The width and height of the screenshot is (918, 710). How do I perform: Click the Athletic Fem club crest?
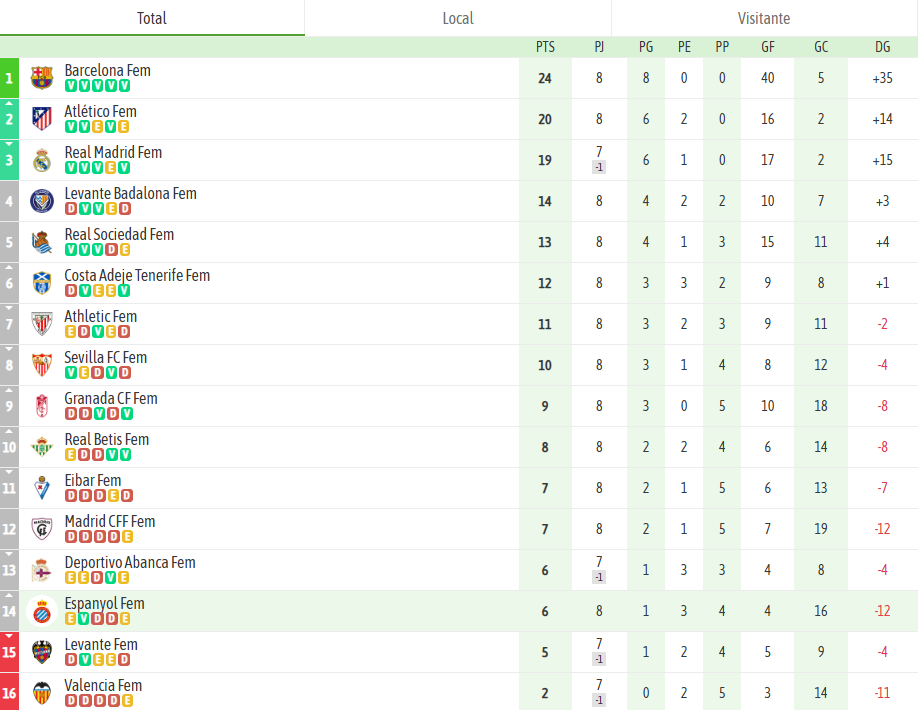(41, 324)
